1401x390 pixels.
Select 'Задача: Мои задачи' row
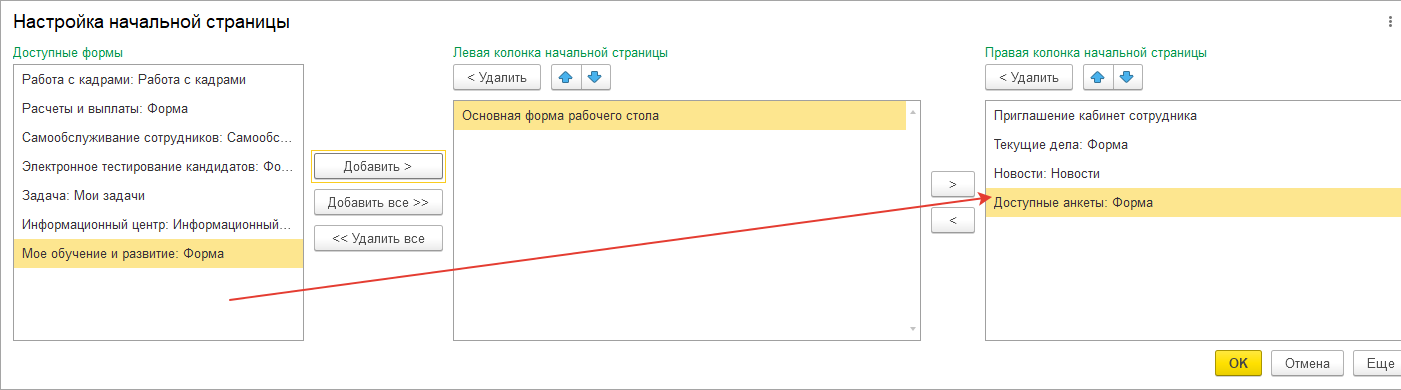point(158,195)
